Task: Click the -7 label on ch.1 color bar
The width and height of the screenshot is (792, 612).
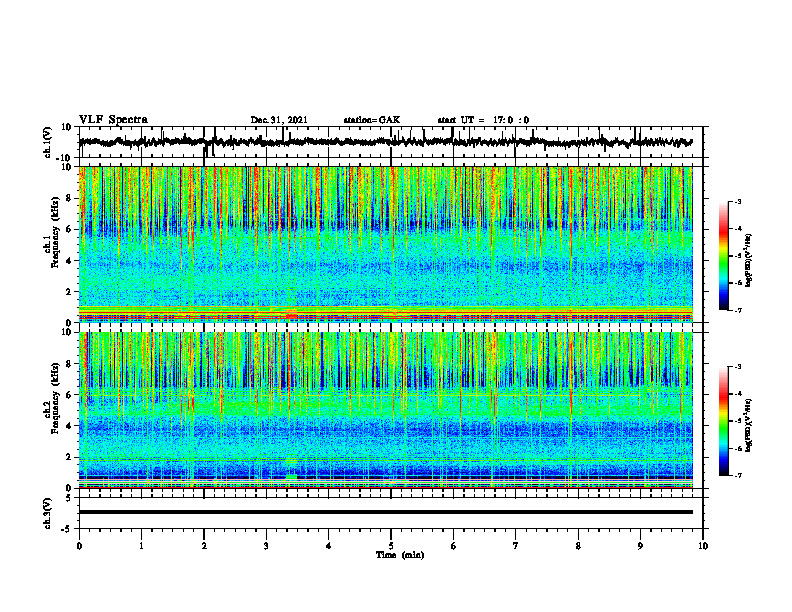Action: coord(736,310)
